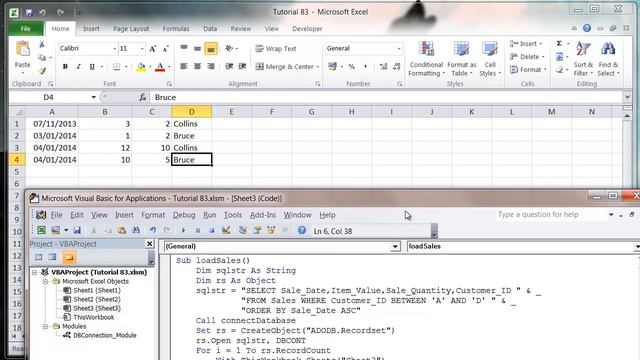640x360 pixels.
Task: Click the Decrease Font Size icon
Action: tap(165, 49)
